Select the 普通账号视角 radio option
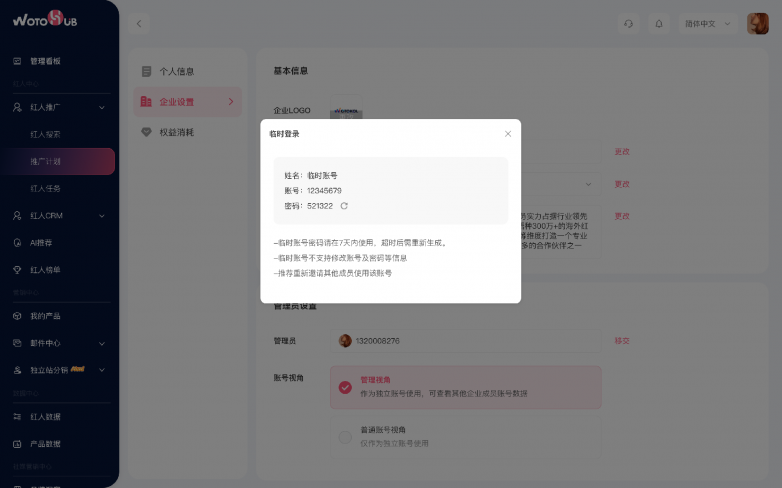Viewport: 782px width, 488px height. pos(345,437)
